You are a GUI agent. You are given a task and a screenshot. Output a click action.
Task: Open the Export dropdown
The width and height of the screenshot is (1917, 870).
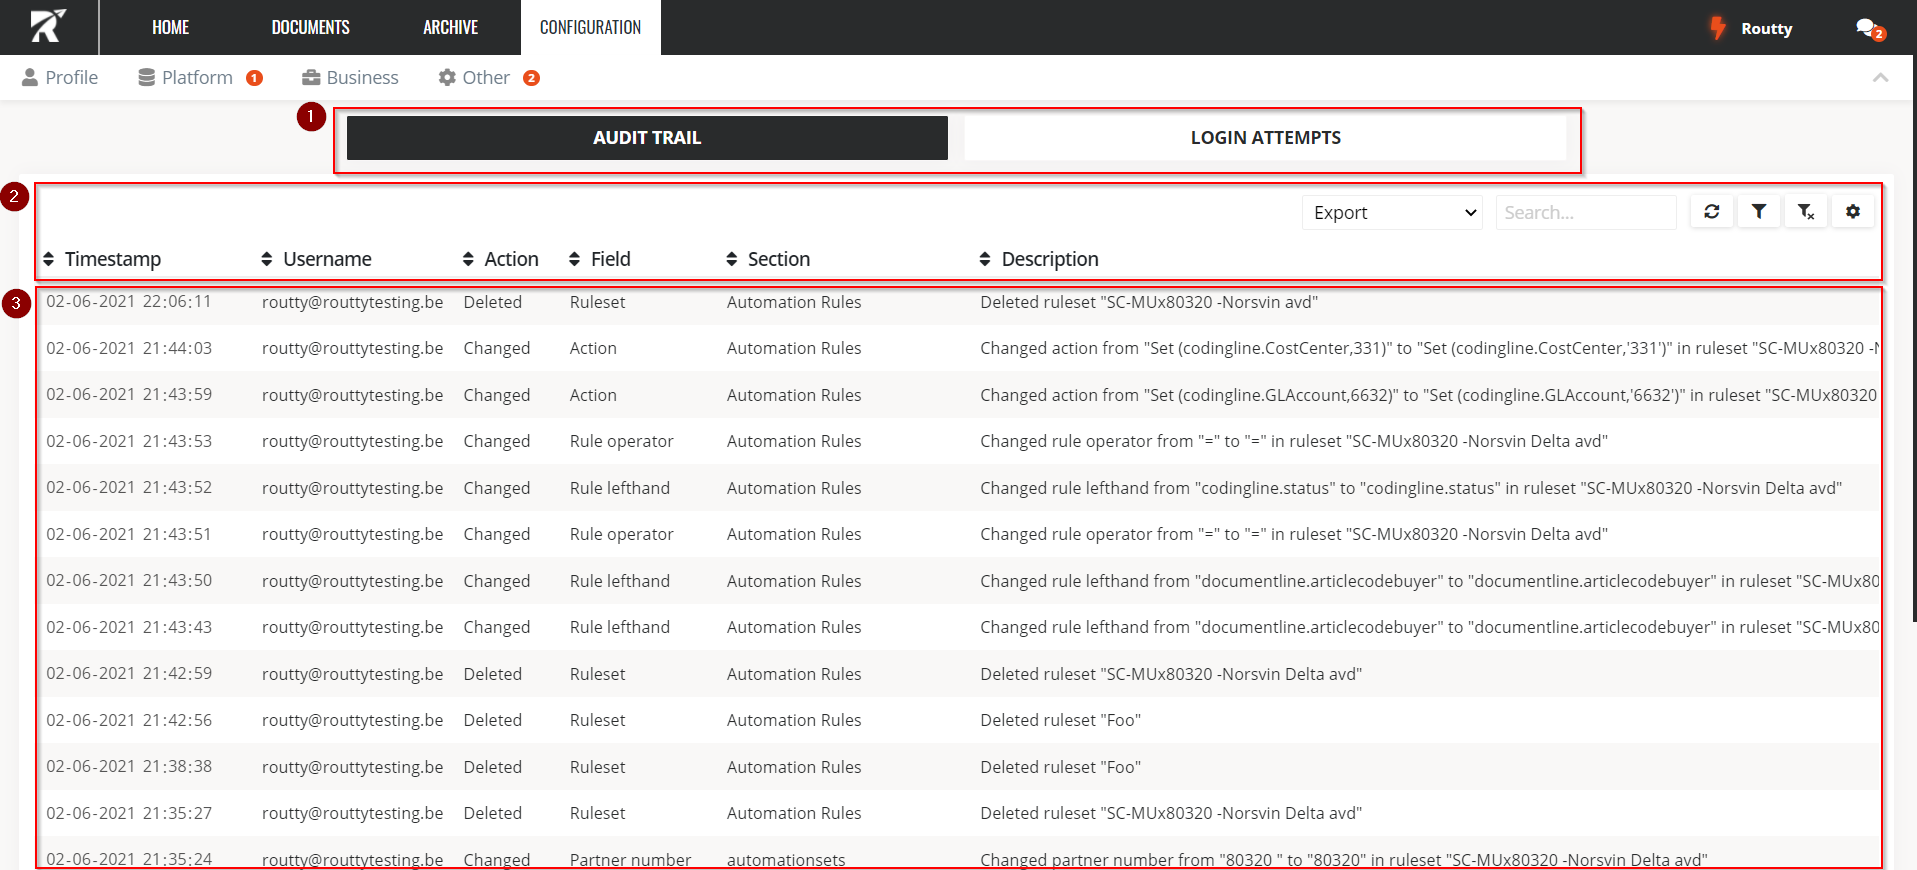pyautogui.click(x=1392, y=213)
